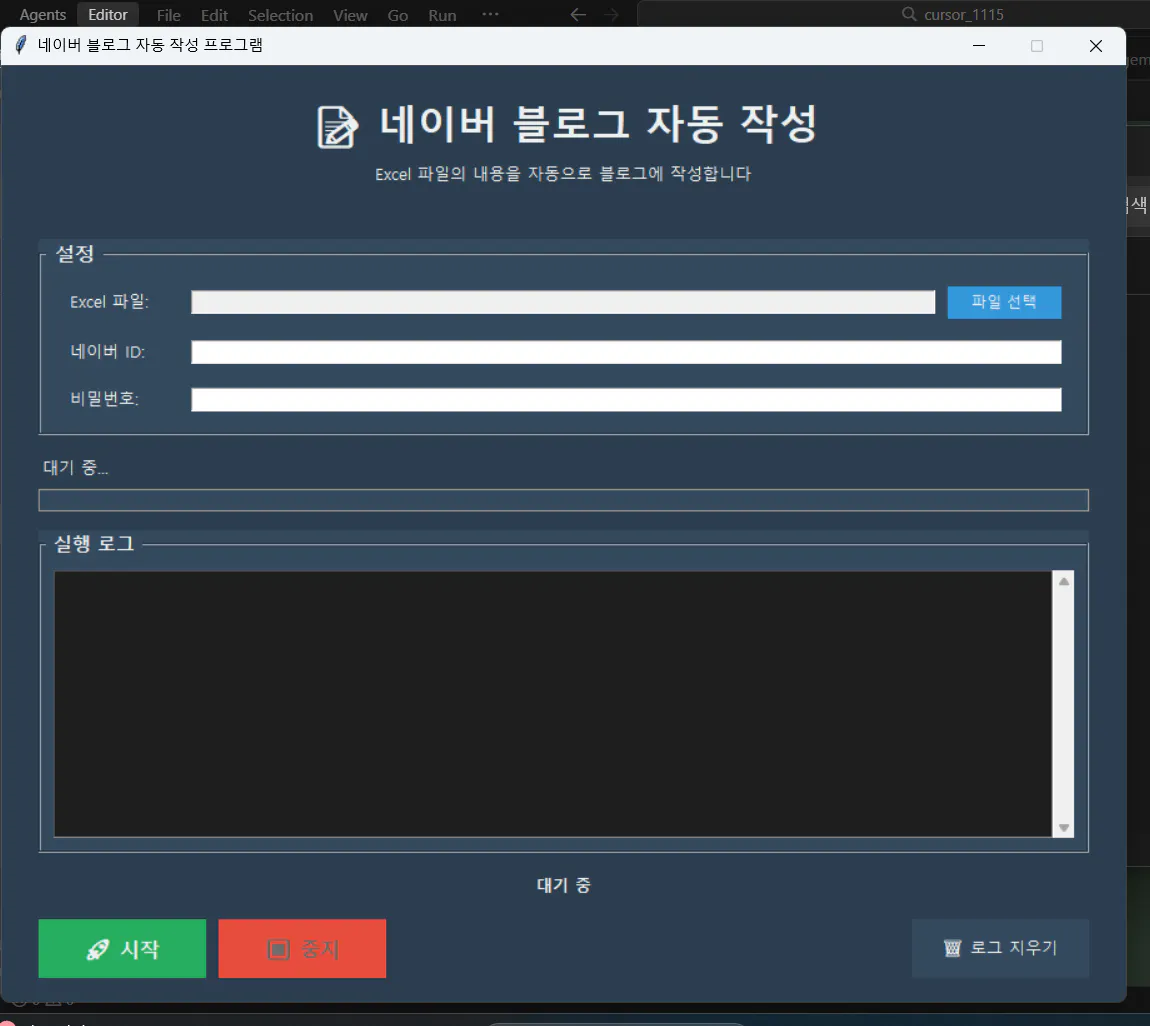Minimize the 네이버 블로그 자동 작성 window
Screen dimensions: 1150x1026
978,45
